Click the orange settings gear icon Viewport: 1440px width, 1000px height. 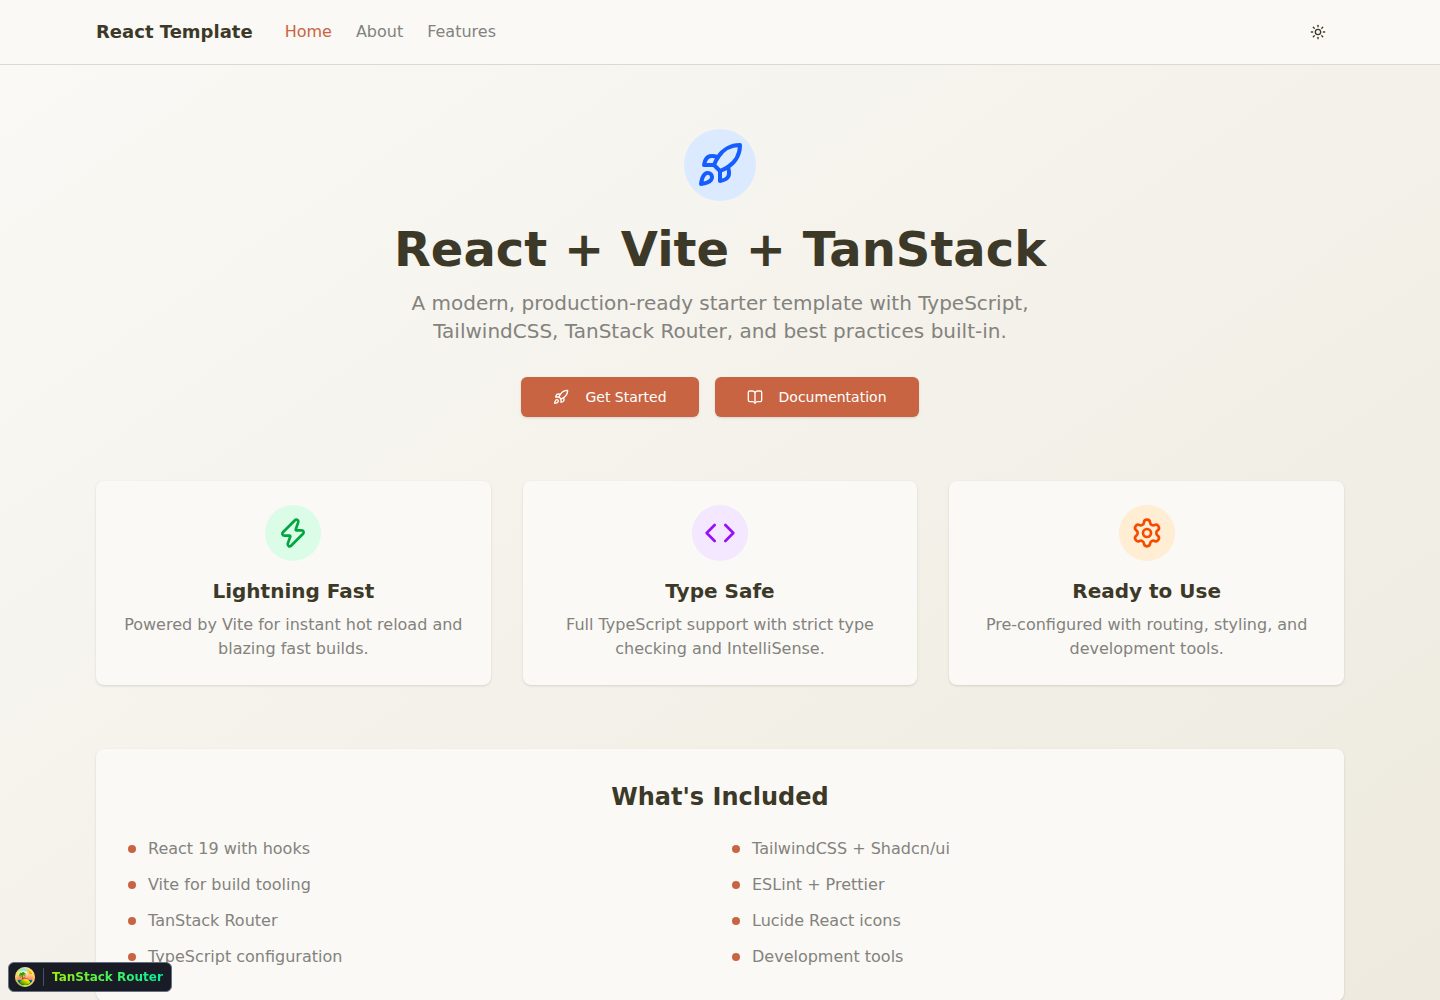pyautogui.click(x=1146, y=533)
